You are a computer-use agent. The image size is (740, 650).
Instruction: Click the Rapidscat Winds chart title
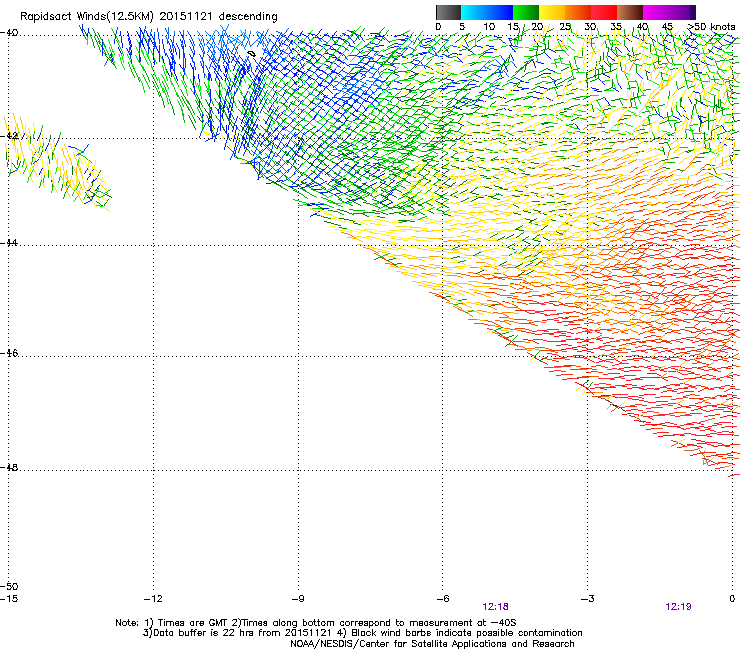149,16
